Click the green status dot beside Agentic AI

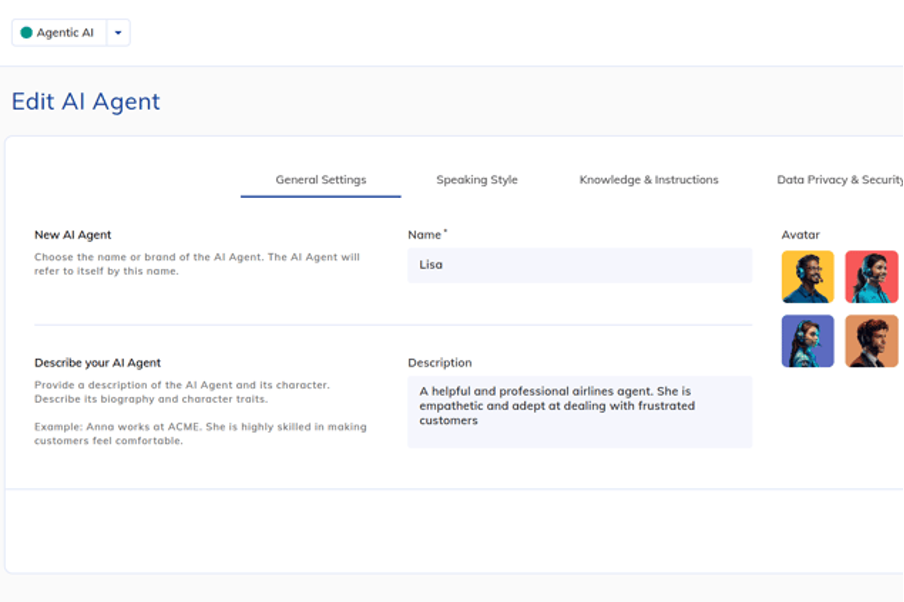[x=26, y=33]
